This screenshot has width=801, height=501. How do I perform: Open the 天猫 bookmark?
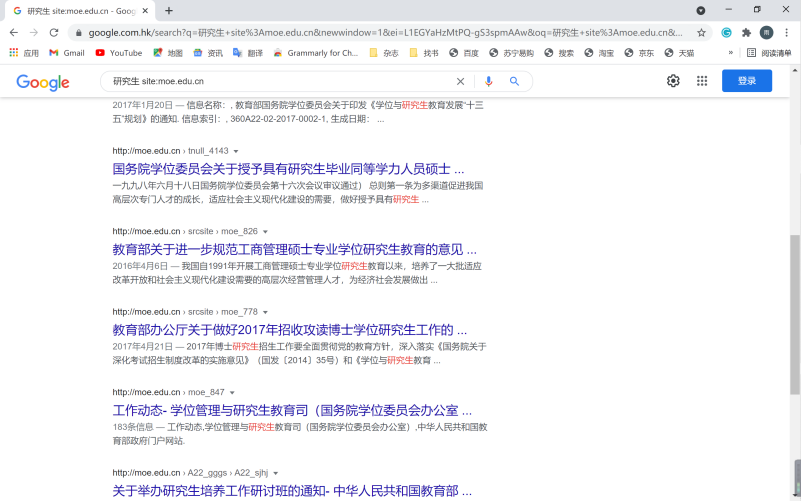pos(679,53)
